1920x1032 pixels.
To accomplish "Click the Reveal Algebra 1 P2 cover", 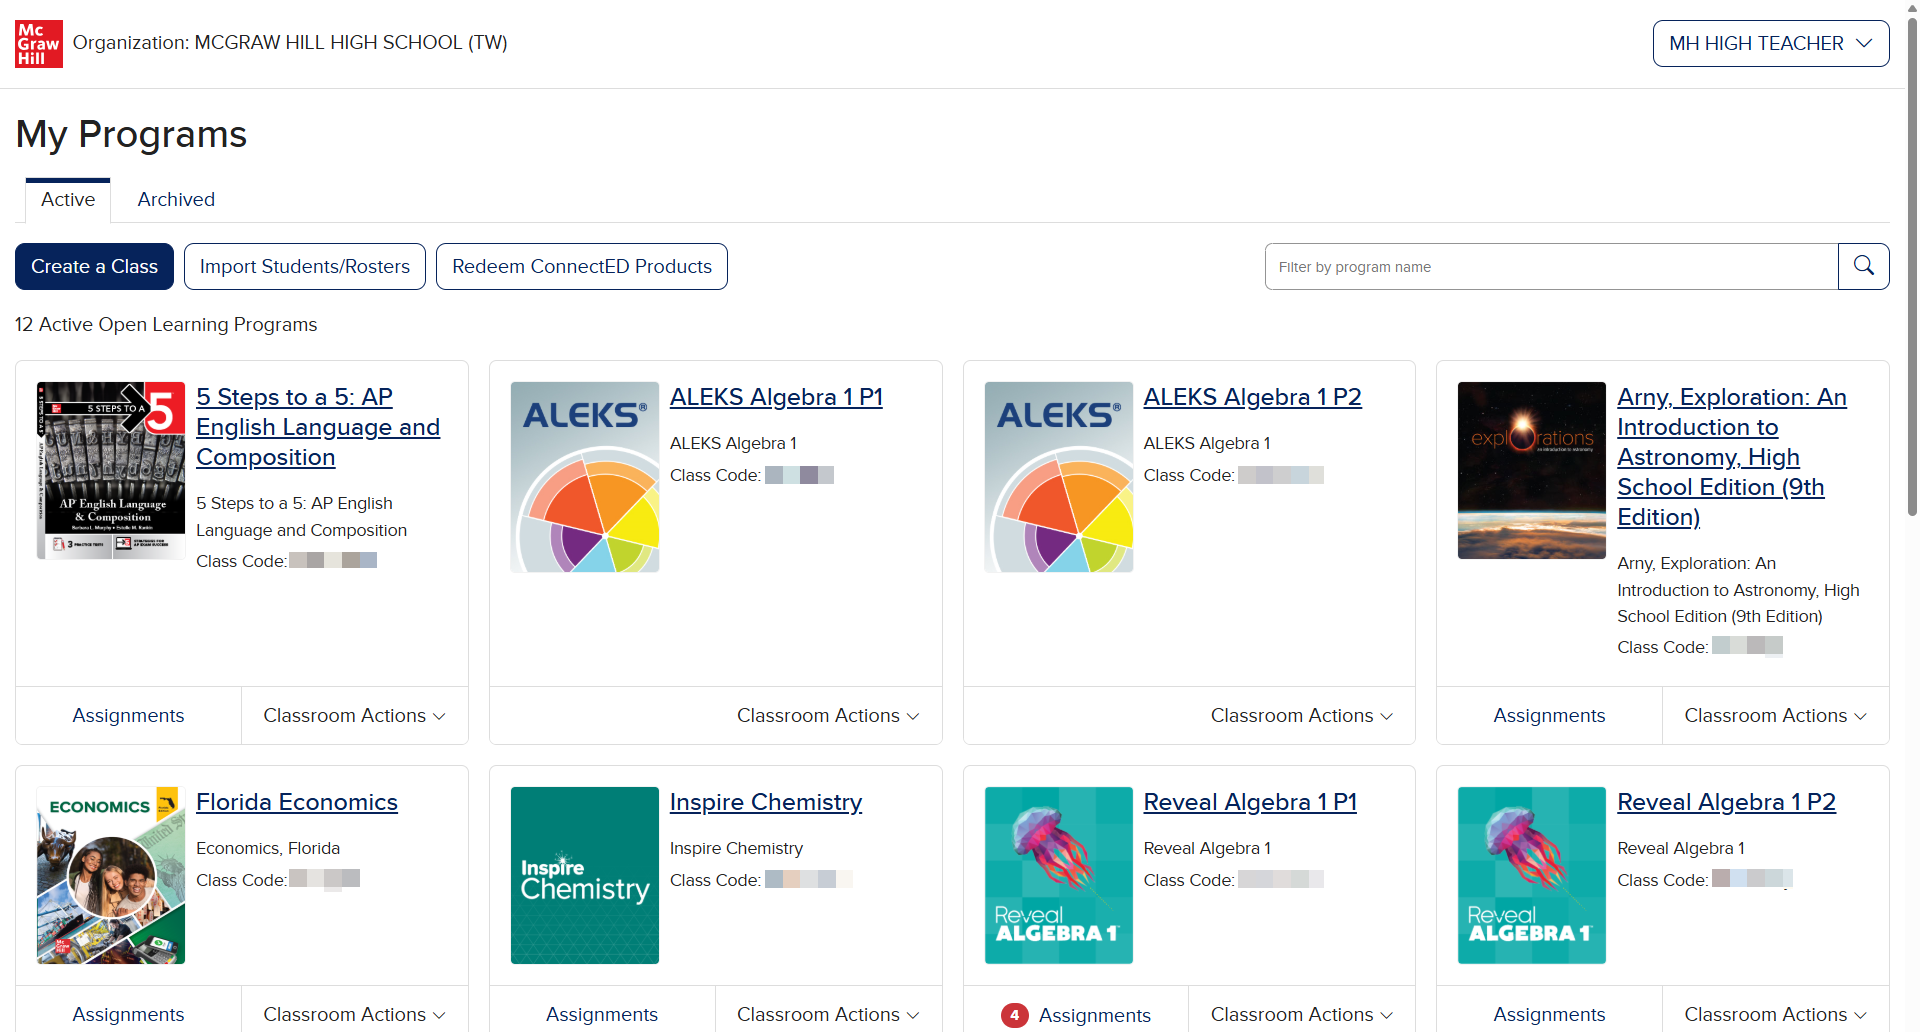I will (x=1532, y=875).
